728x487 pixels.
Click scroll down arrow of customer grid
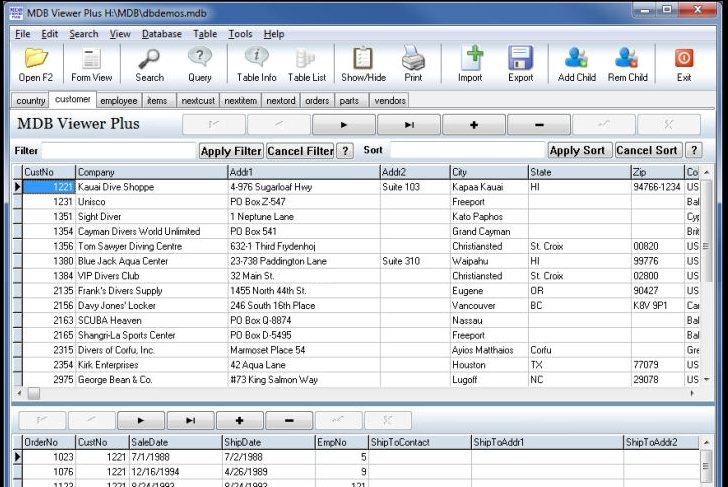pos(707,380)
